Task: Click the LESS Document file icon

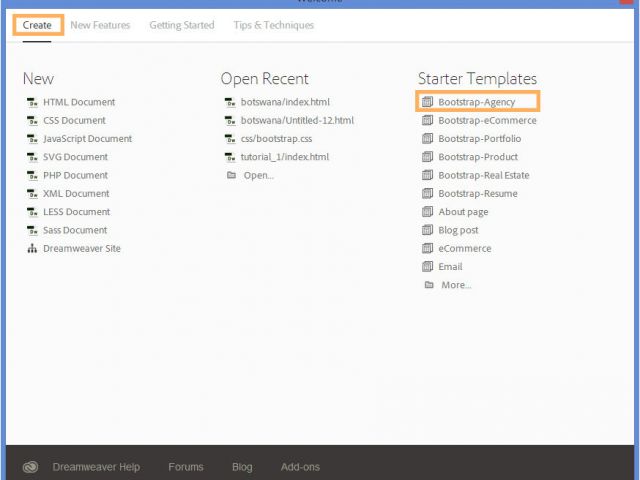Action: [x=32, y=212]
